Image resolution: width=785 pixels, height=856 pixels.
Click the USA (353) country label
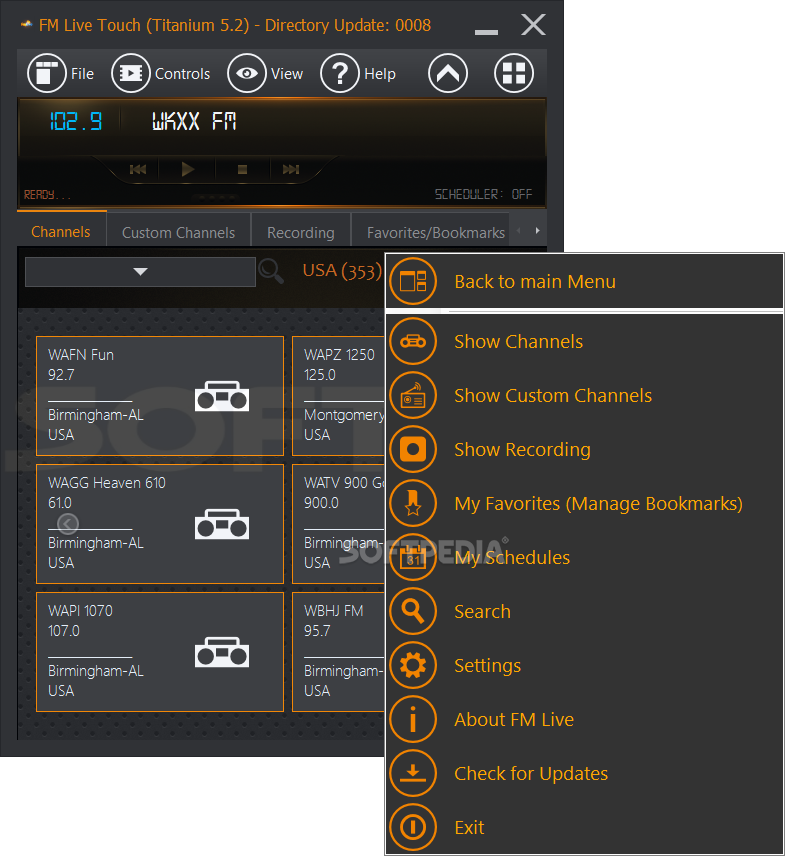click(x=342, y=271)
